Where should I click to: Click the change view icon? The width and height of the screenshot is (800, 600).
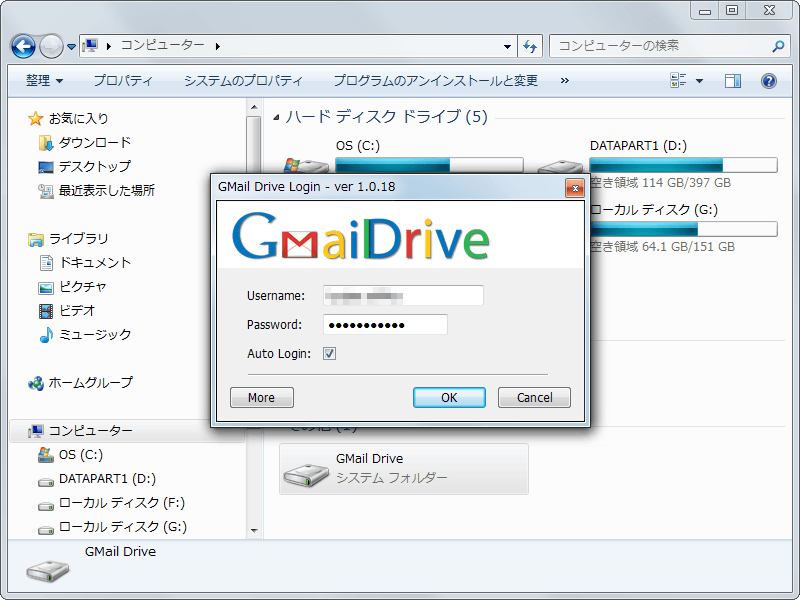pyautogui.click(x=678, y=80)
